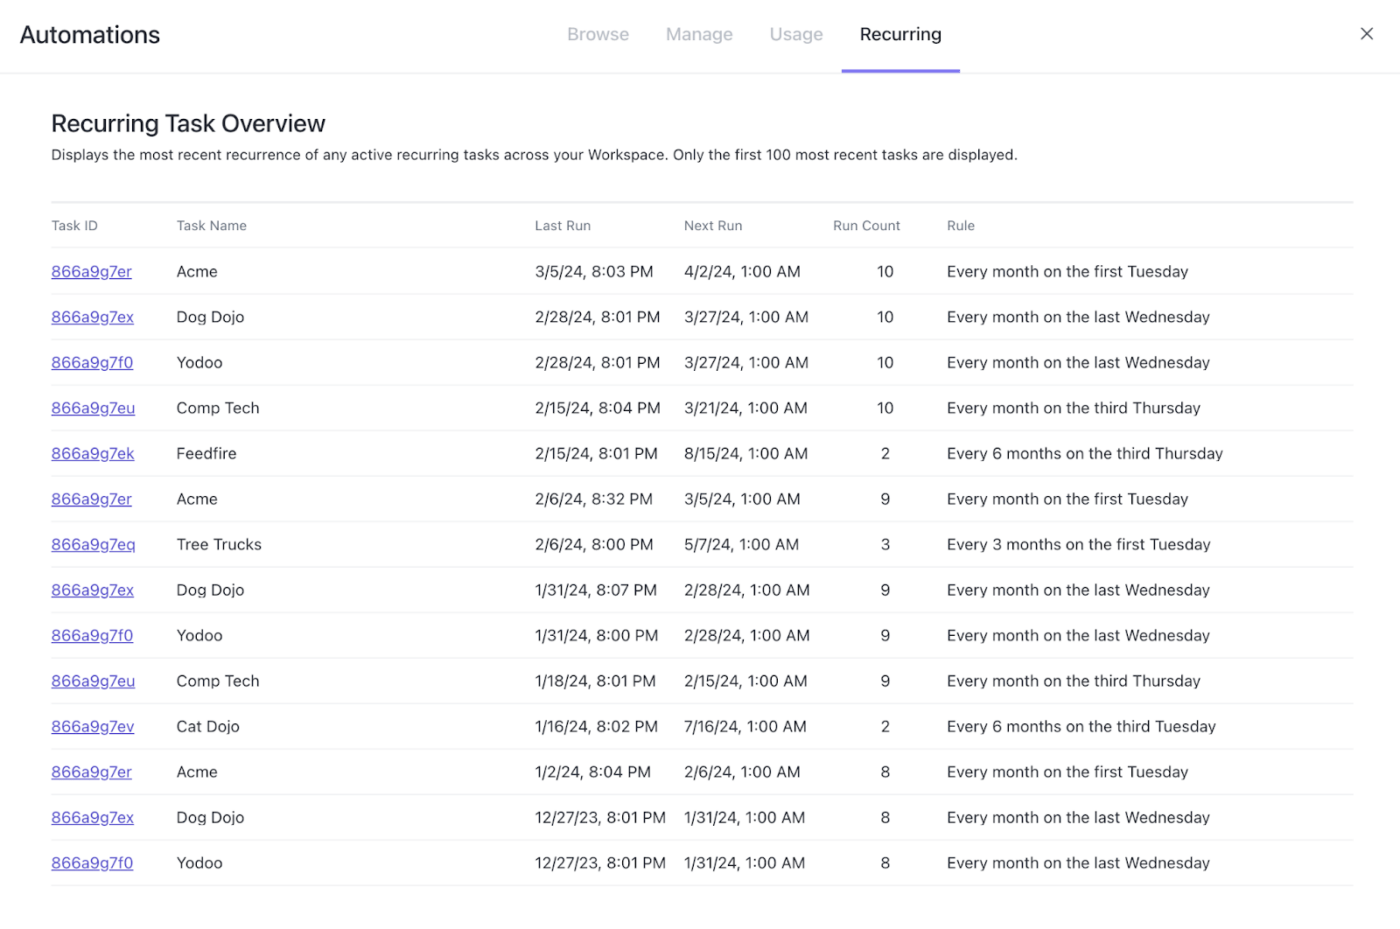Image resolution: width=1400 pixels, height=929 pixels.
Task: Click the Next Run column header
Action: click(x=713, y=226)
